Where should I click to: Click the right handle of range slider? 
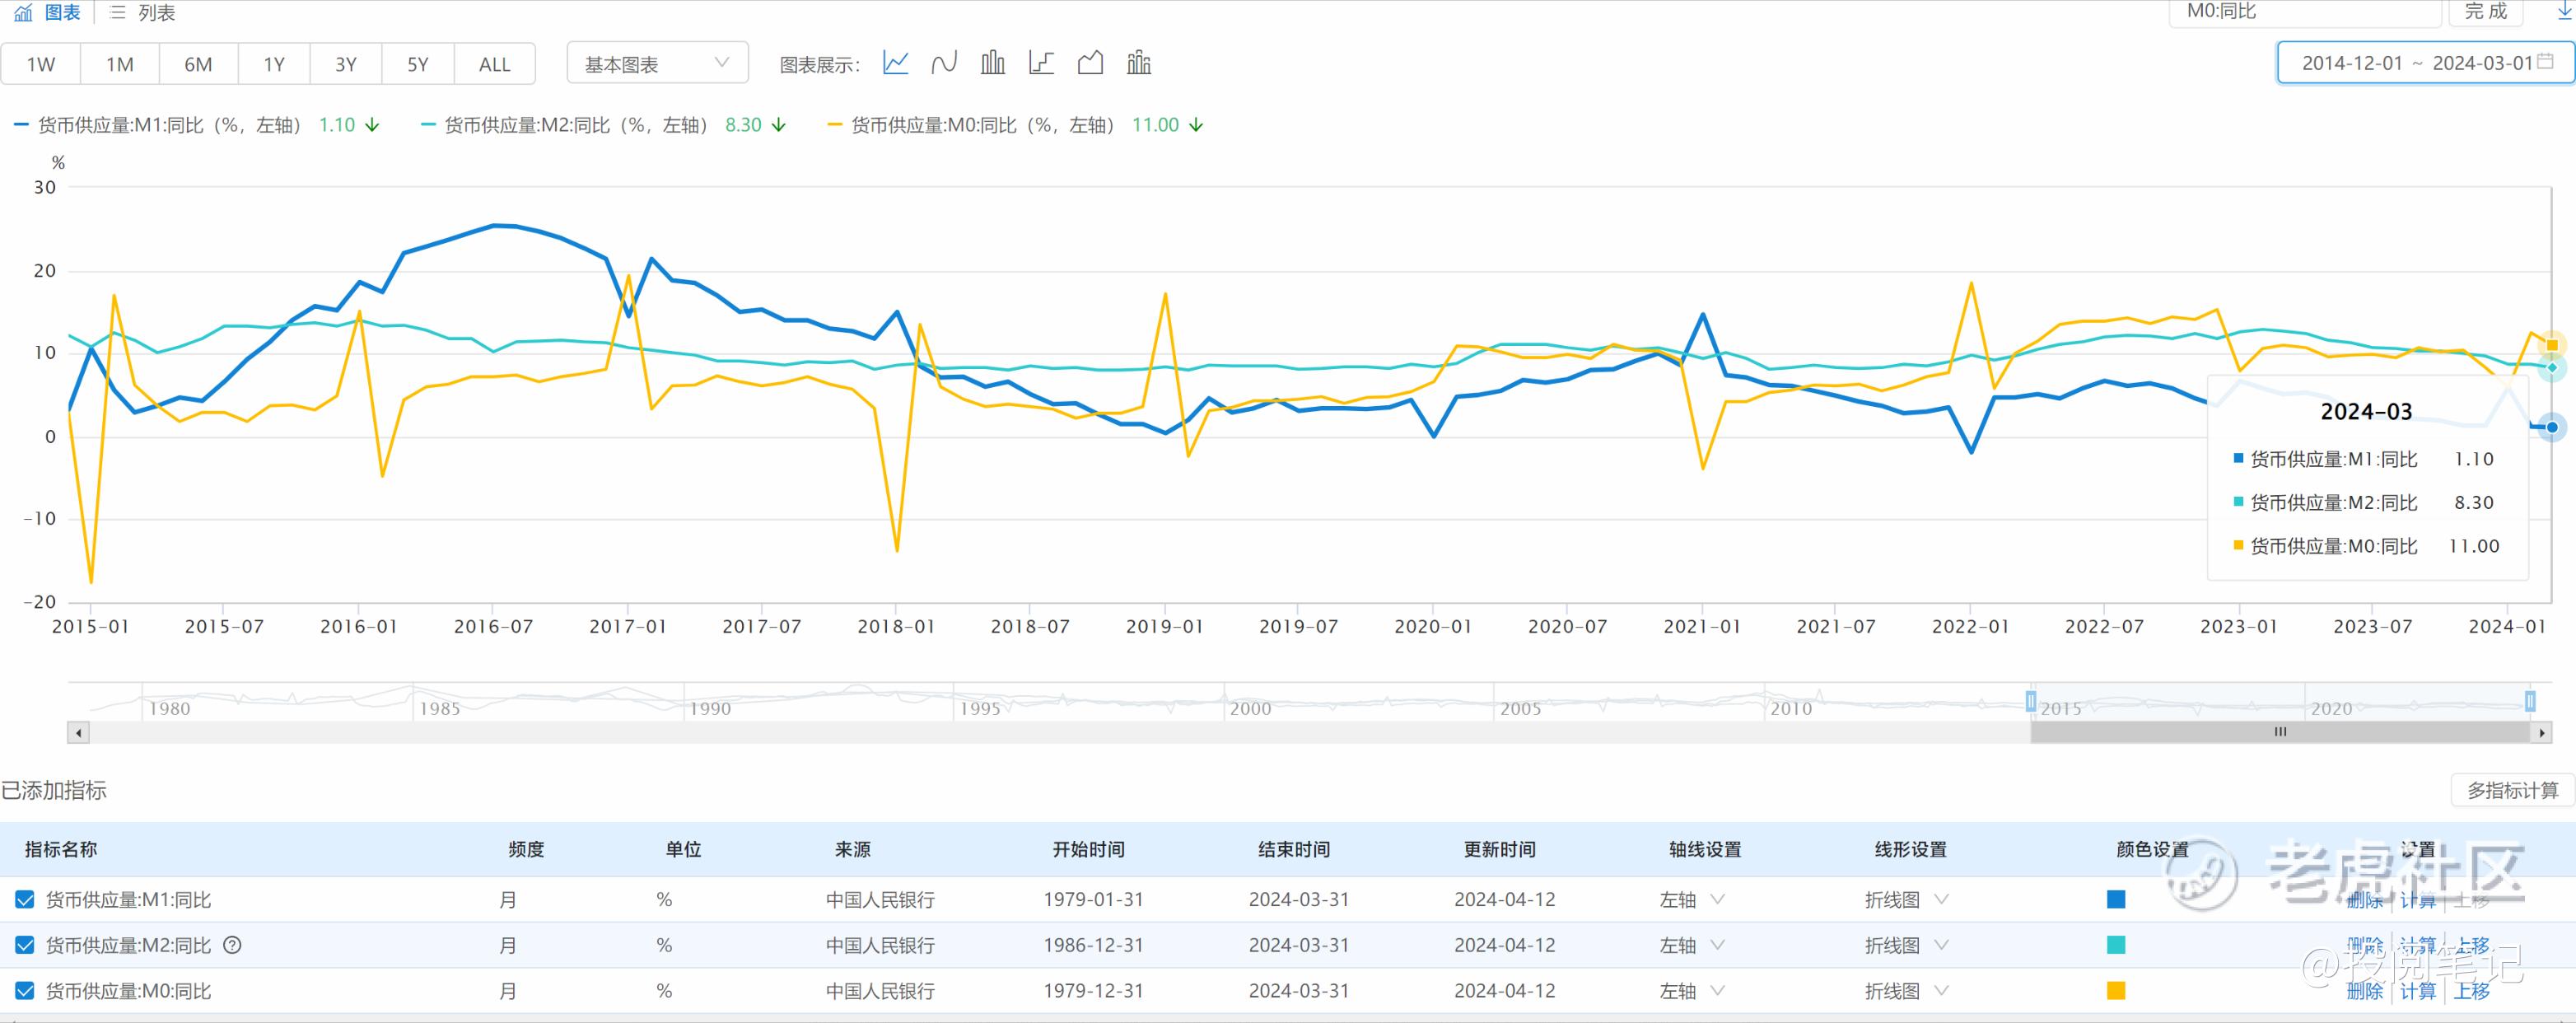point(2530,701)
